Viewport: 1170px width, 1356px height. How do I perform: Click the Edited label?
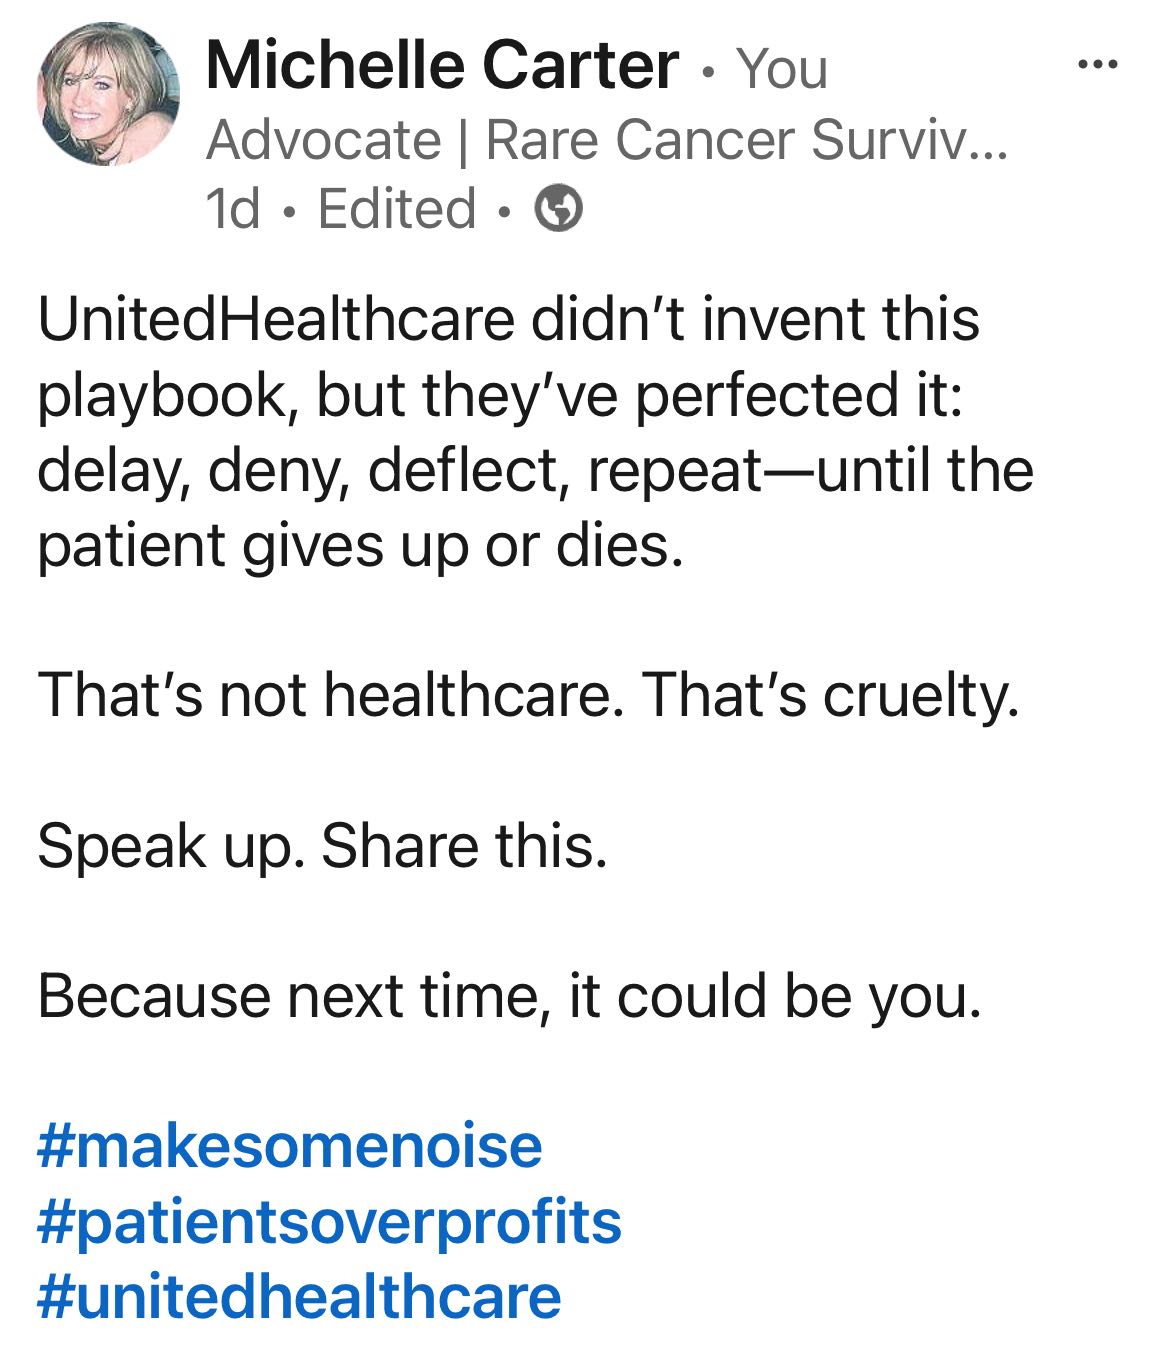click(396, 210)
